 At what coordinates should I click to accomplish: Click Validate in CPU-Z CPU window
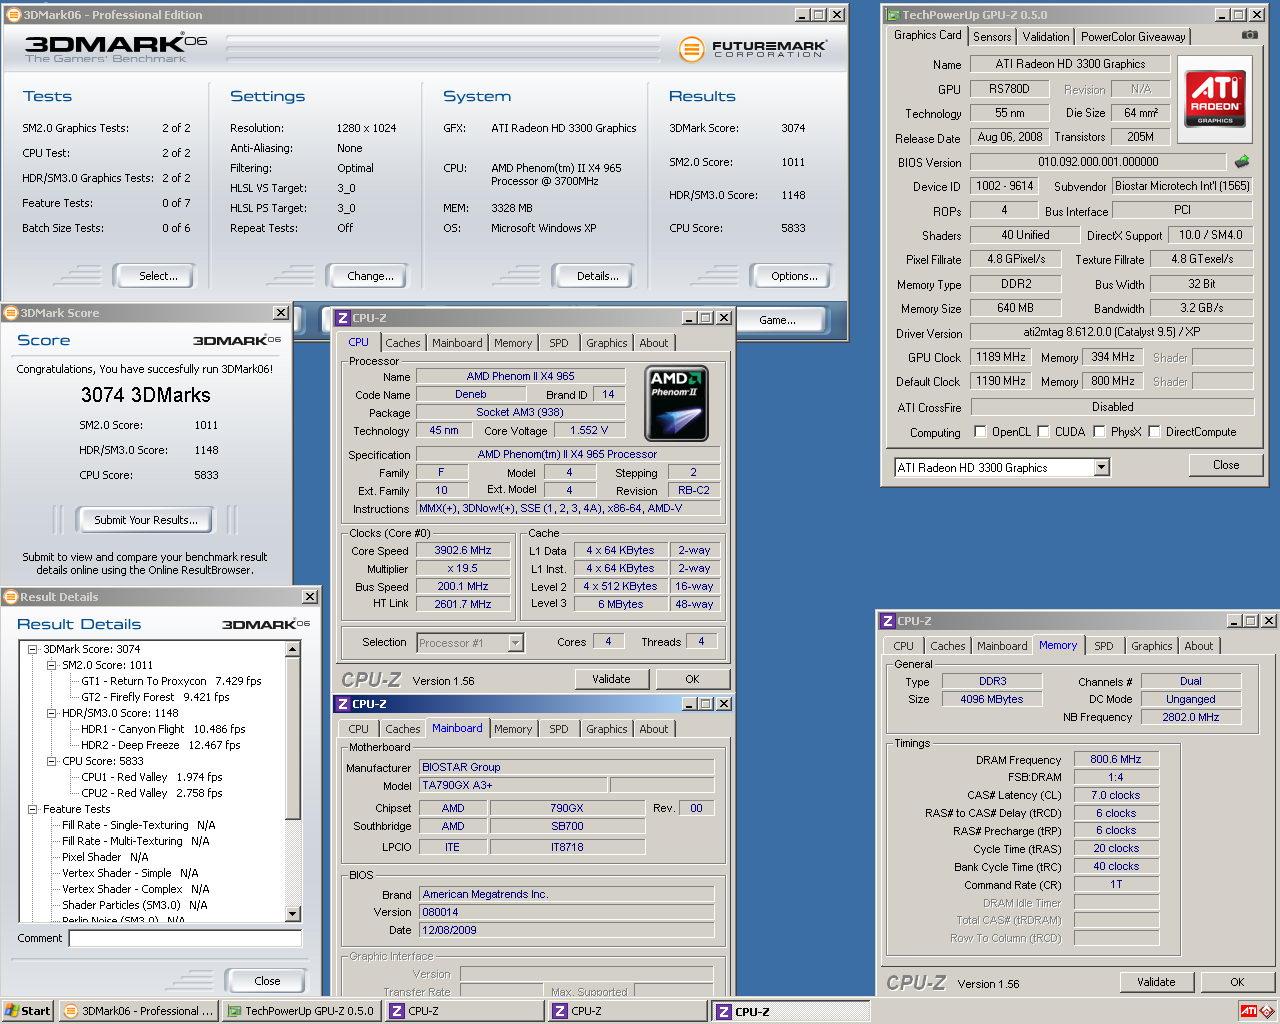click(611, 679)
